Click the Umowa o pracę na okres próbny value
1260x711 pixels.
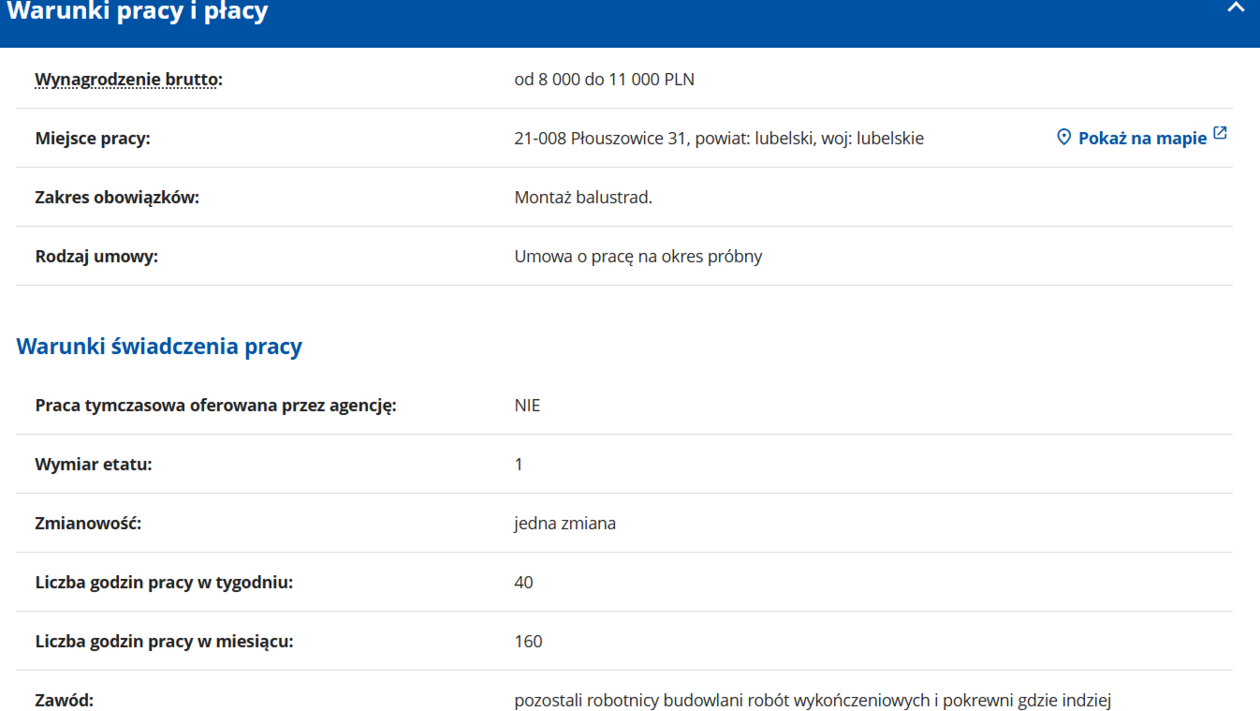pyautogui.click(x=638, y=256)
